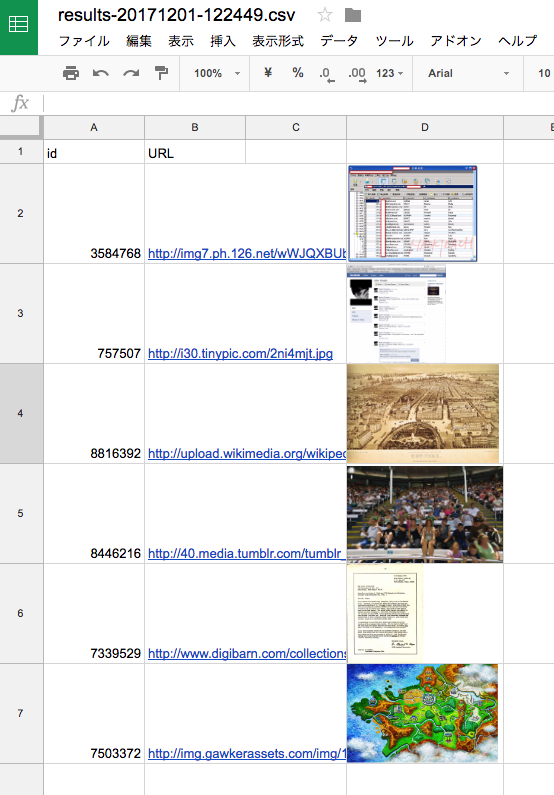Open the ヘルプ menu
The image size is (554, 795).
pos(518,41)
